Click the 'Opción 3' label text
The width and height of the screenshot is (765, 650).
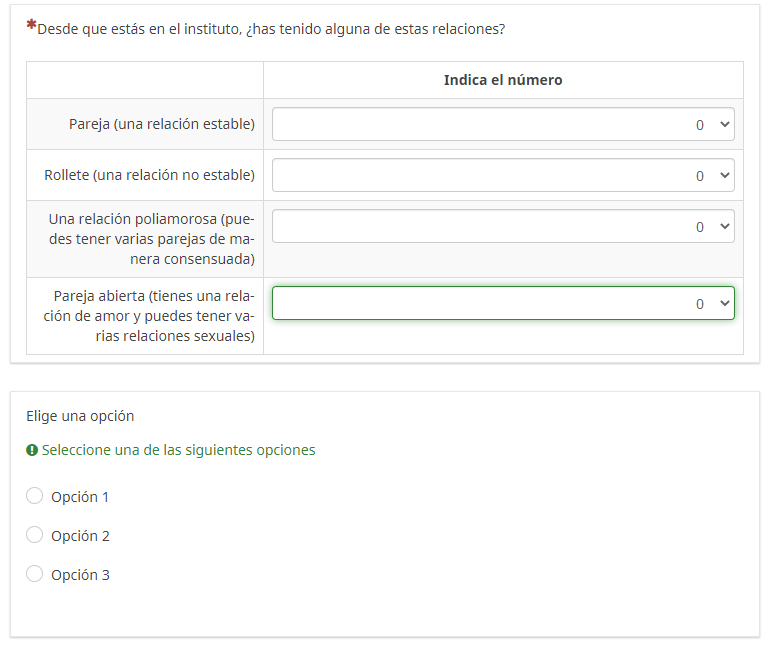tap(80, 575)
